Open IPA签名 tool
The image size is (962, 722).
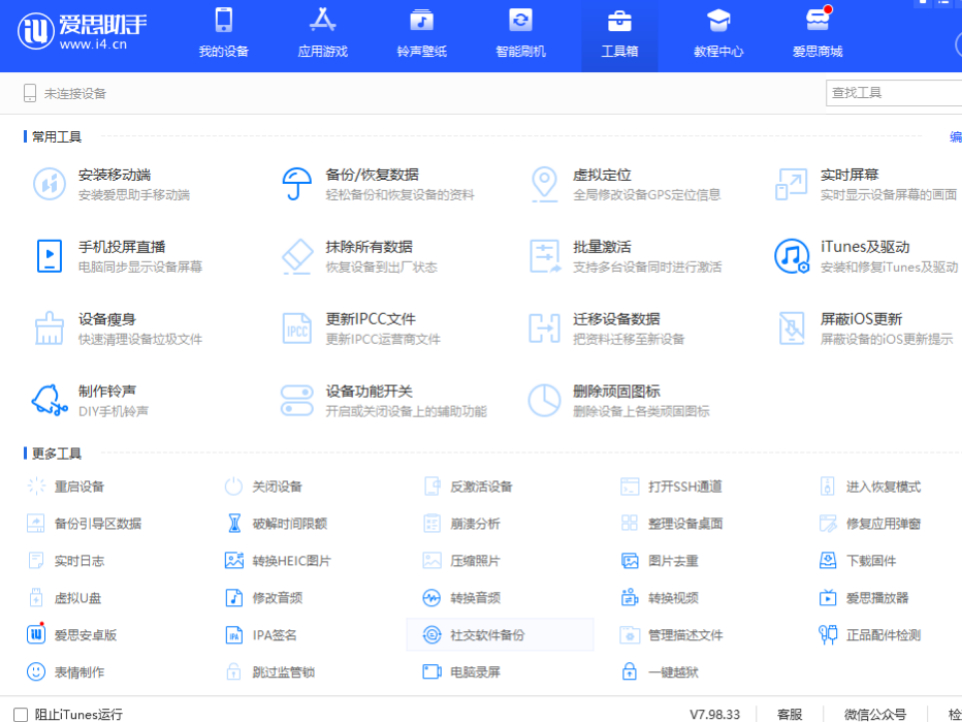click(x=261, y=635)
